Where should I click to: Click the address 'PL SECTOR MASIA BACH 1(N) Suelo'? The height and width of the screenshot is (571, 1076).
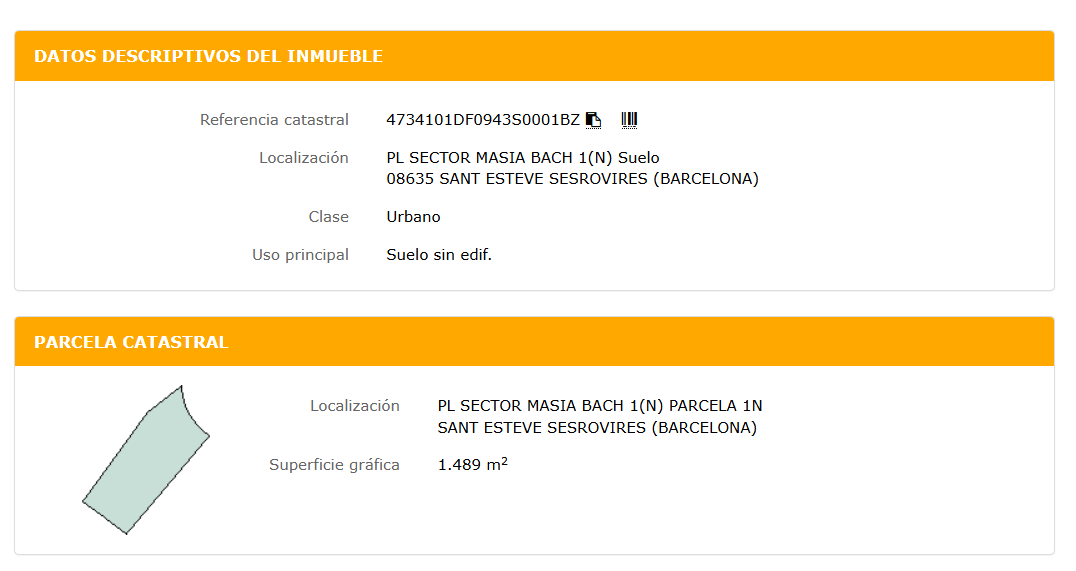coord(523,158)
